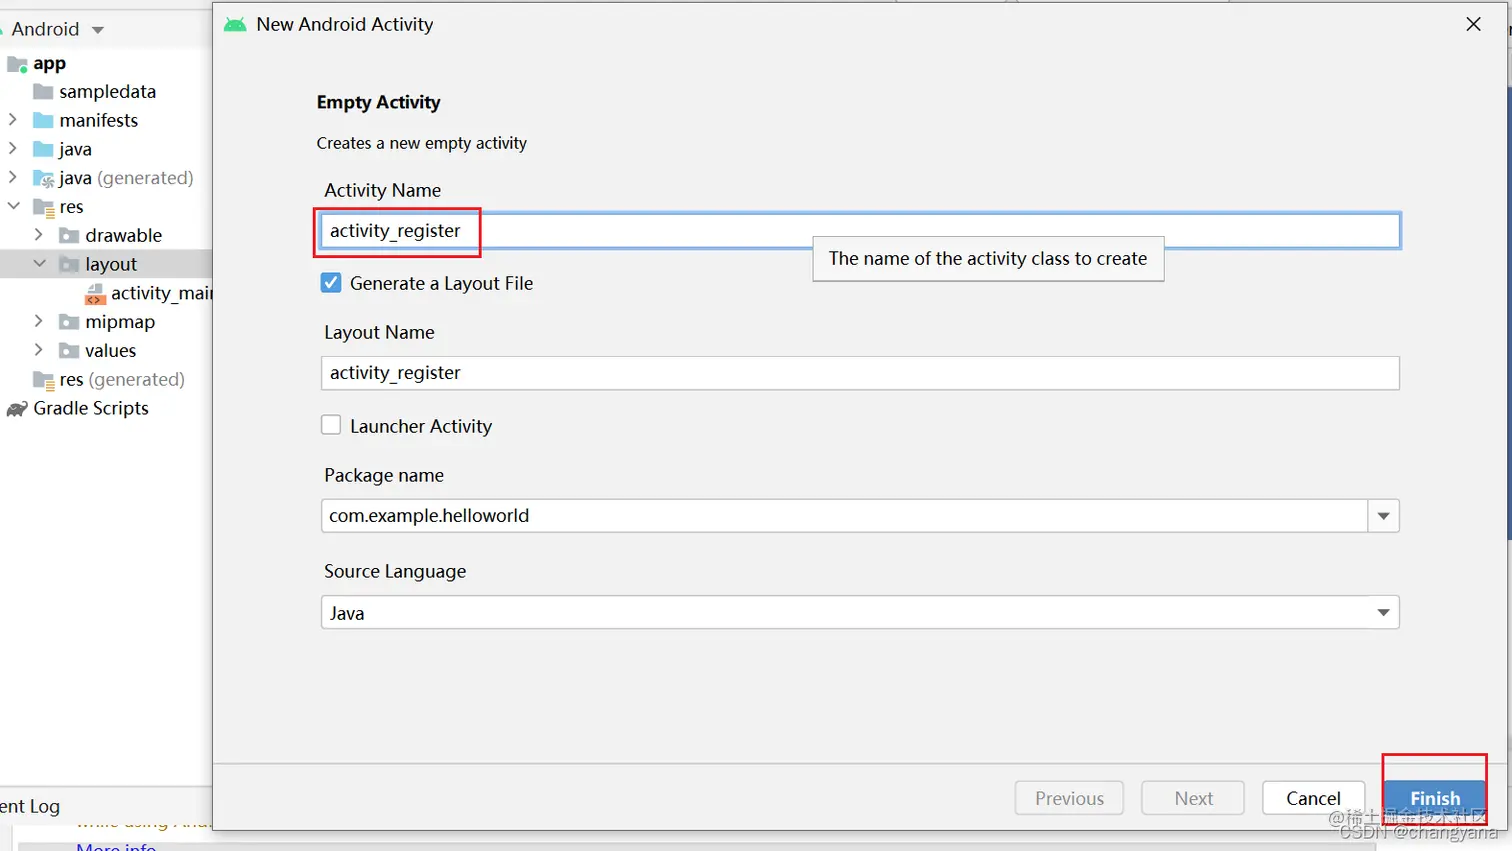Viewport: 1512px width, 851px height.
Task: Expand the drawable folder node
Action: pos(39,235)
